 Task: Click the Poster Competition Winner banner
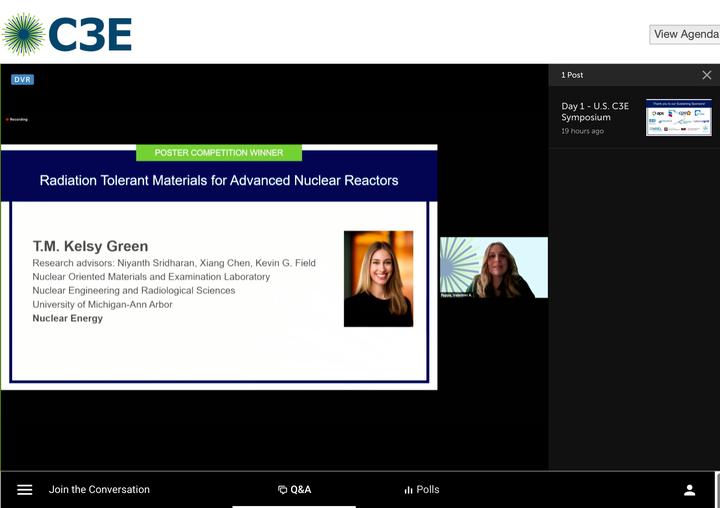point(219,153)
